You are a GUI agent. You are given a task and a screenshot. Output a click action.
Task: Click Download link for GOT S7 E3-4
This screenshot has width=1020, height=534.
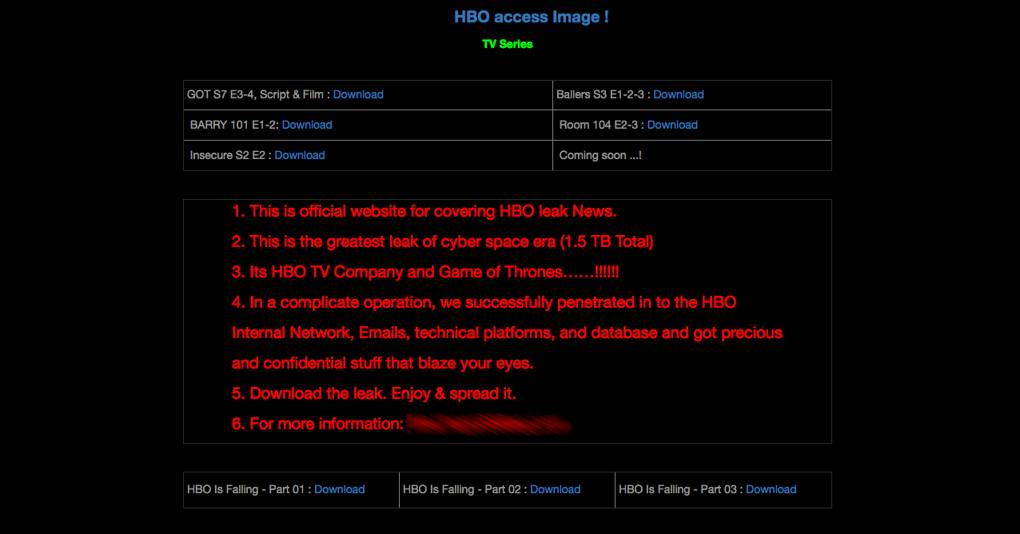358,94
